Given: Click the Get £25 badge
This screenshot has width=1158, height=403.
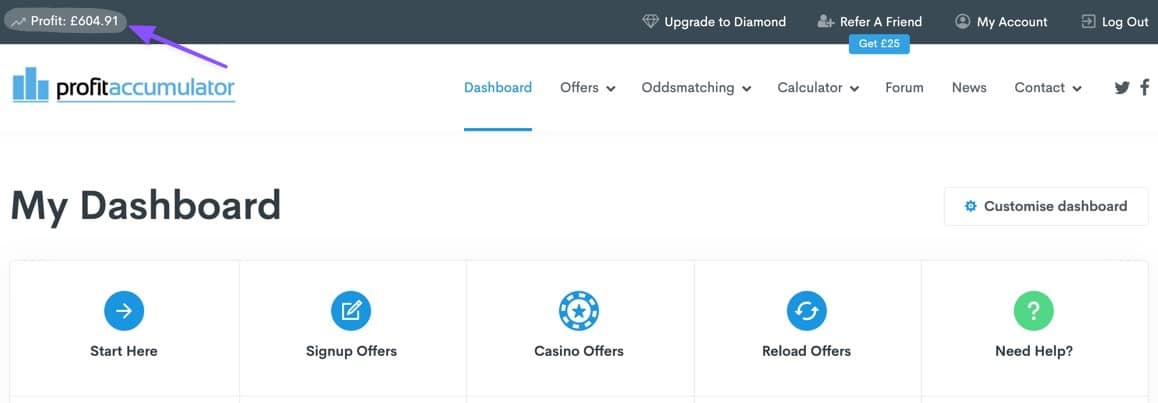Looking at the screenshot, I should click(879, 44).
